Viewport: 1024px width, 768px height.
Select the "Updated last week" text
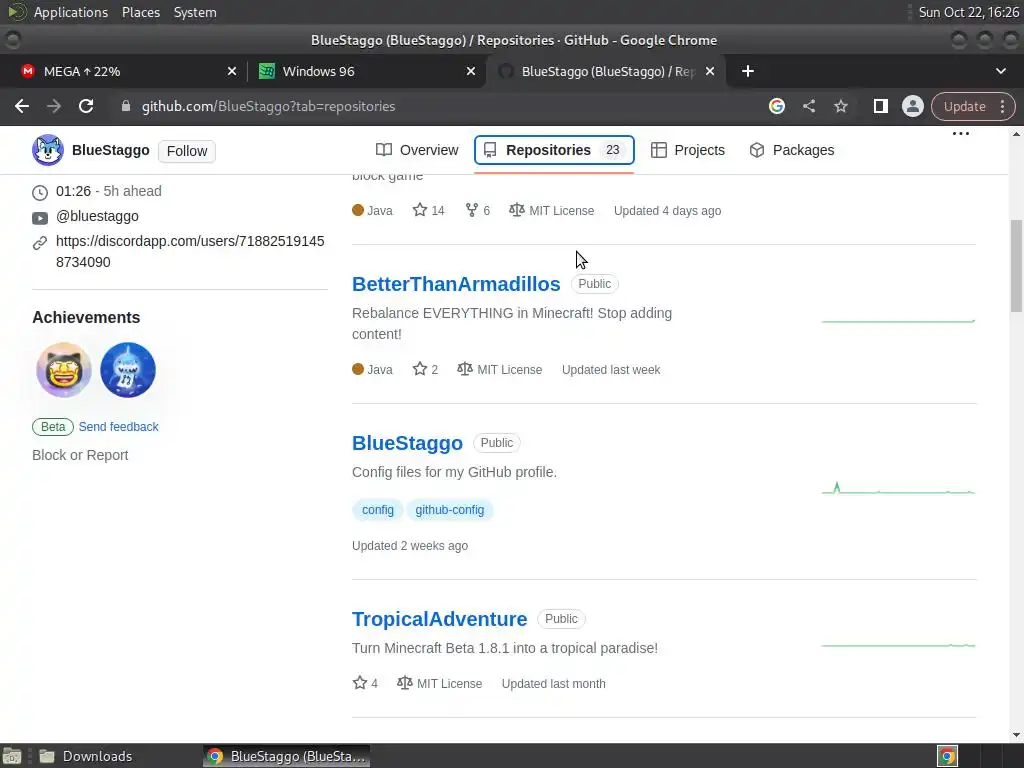point(611,370)
